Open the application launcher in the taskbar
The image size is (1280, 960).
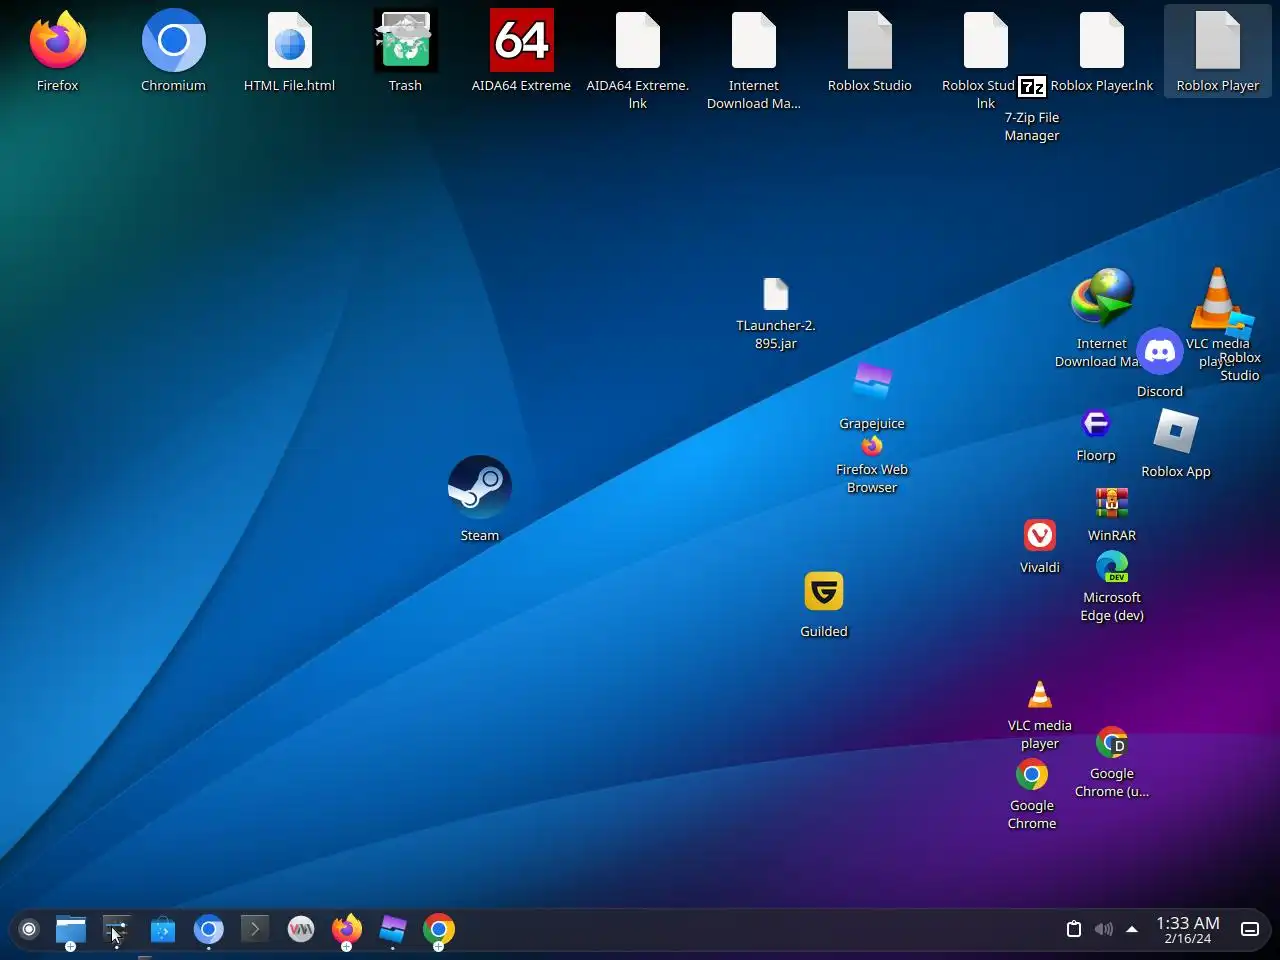click(x=29, y=930)
